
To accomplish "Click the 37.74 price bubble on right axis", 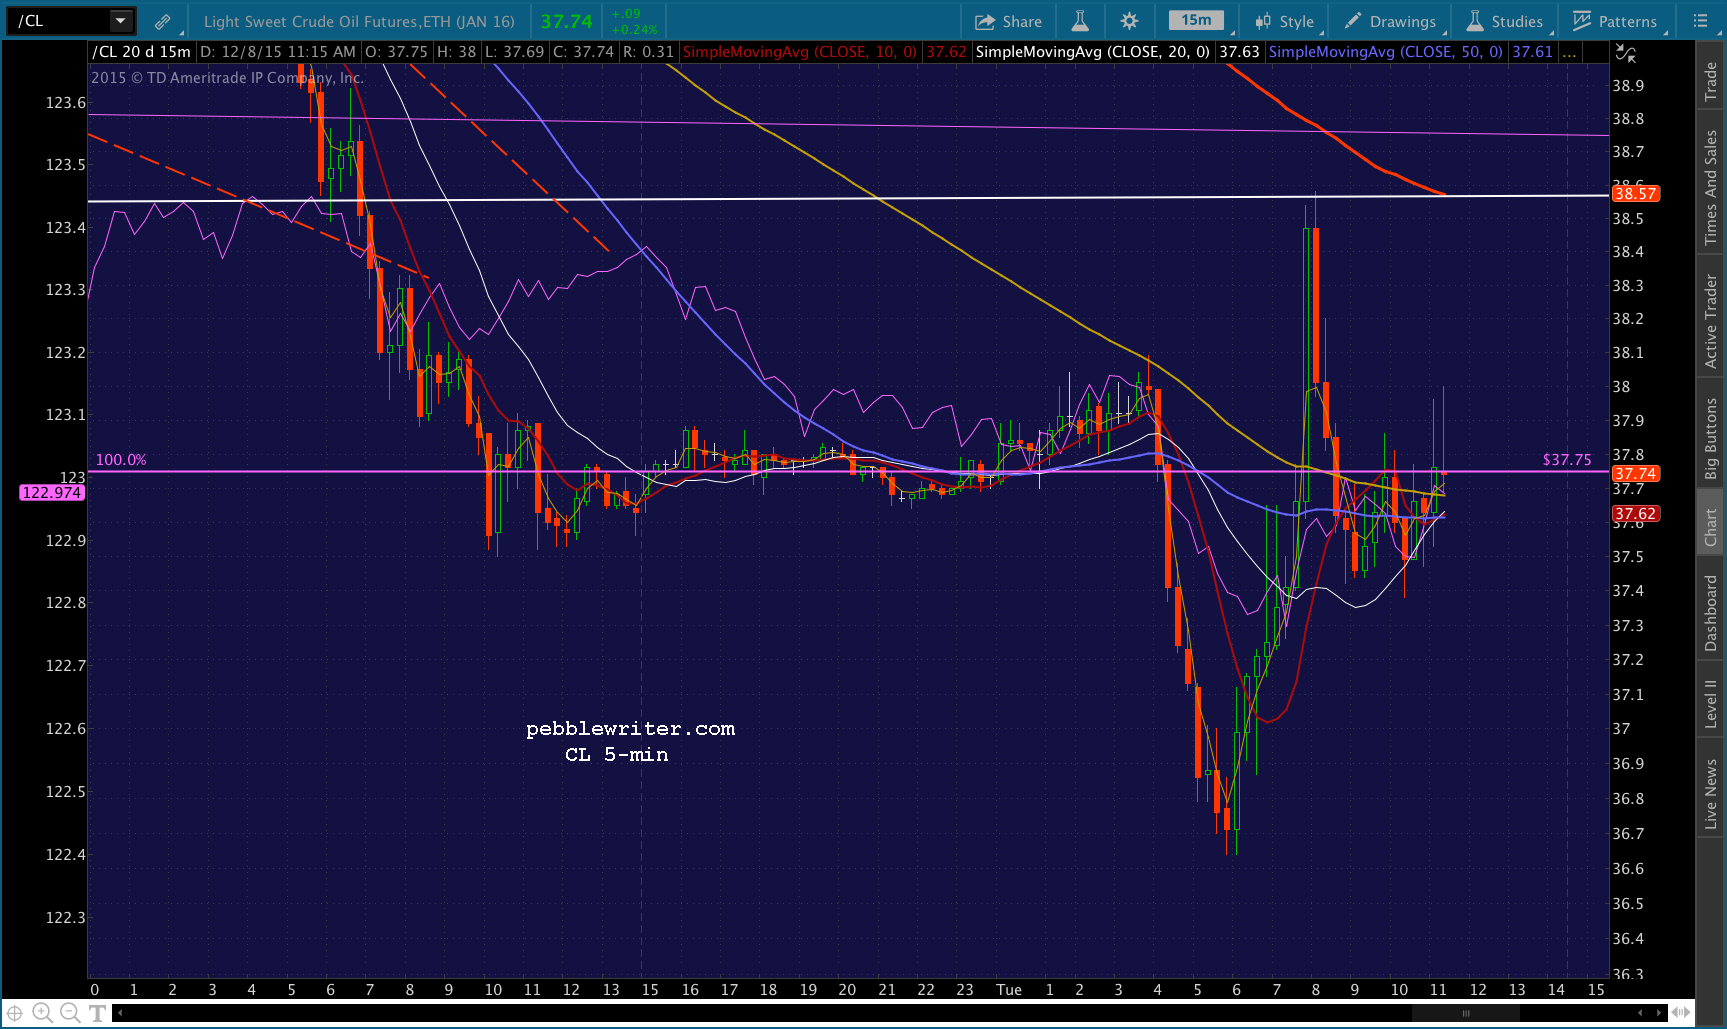I will [x=1635, y=474].
